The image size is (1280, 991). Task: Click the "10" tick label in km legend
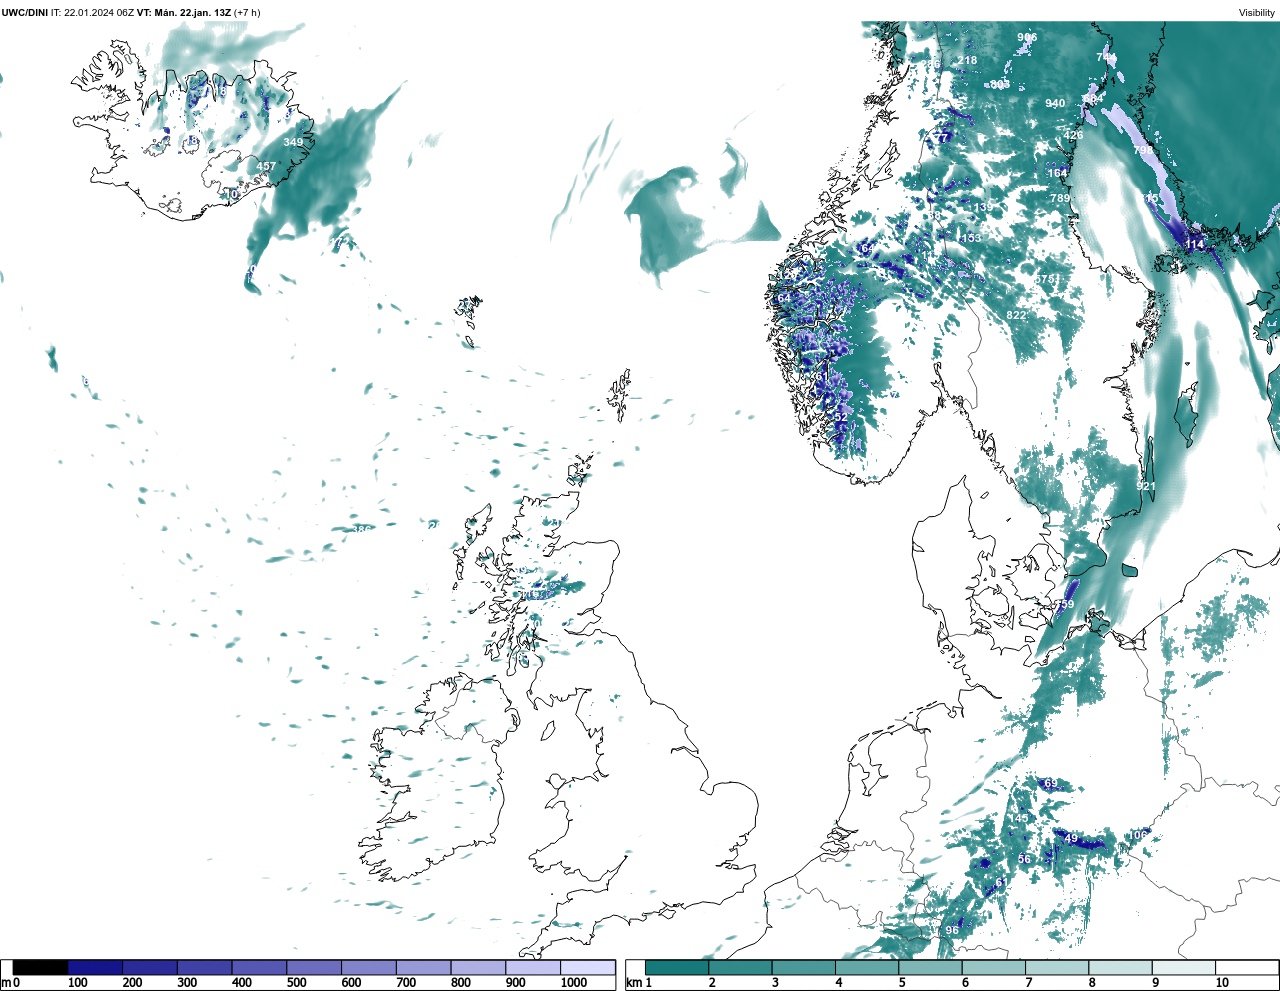[1222, 983]
